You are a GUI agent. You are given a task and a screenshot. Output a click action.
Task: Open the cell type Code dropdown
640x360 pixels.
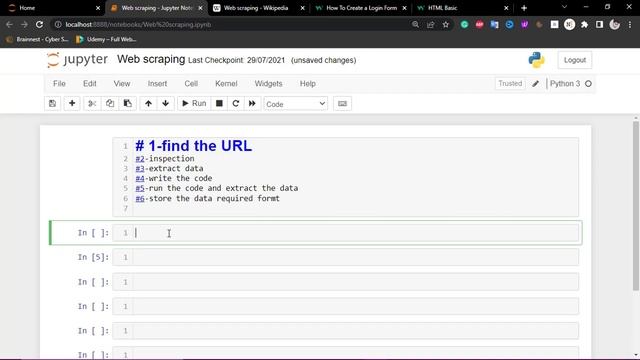click(296, 104)
